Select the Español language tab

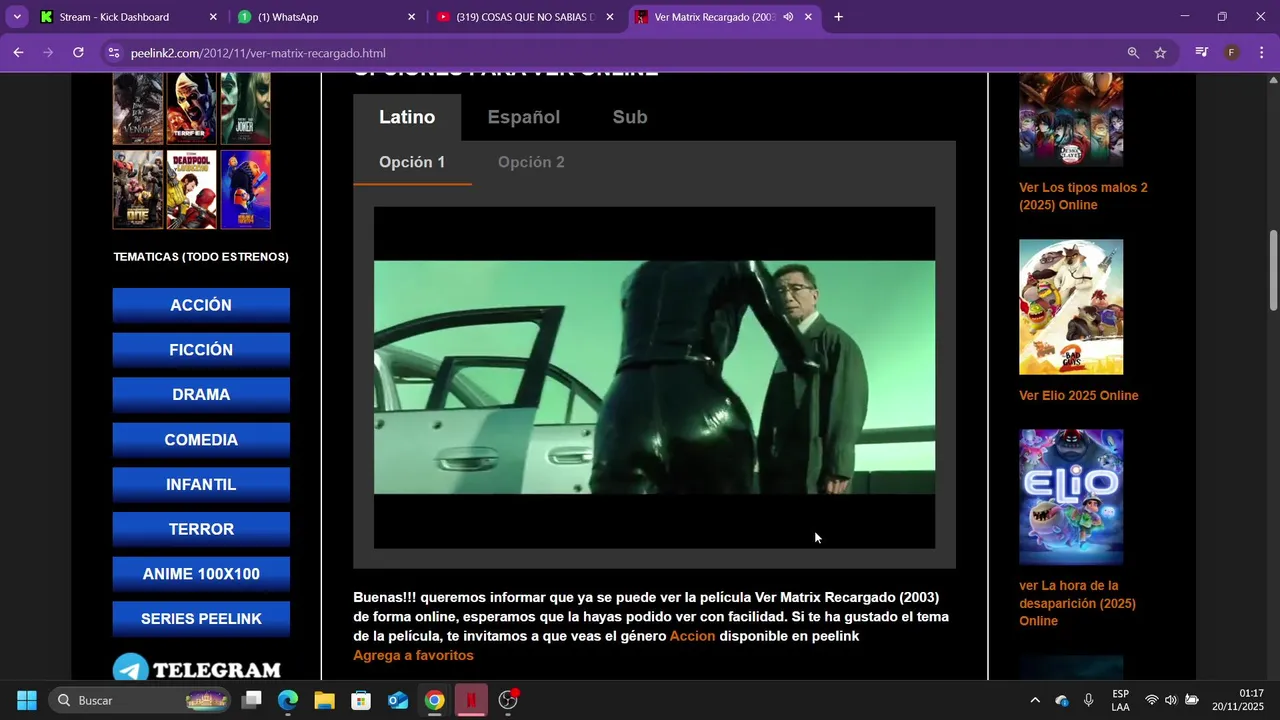click(524, 117)
